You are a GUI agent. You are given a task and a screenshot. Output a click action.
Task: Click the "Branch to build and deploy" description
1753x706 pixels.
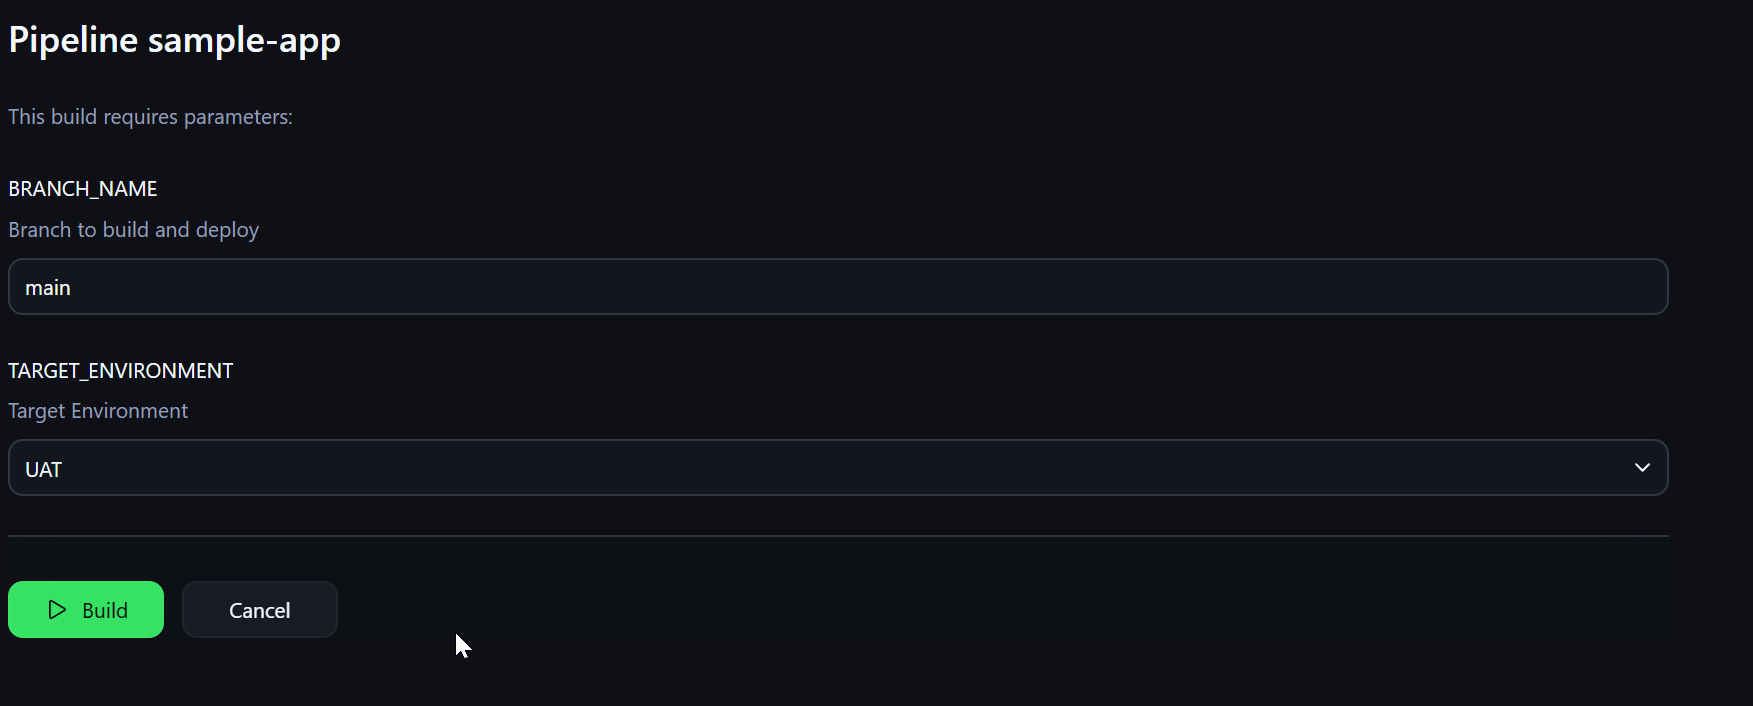coord(134,230)
